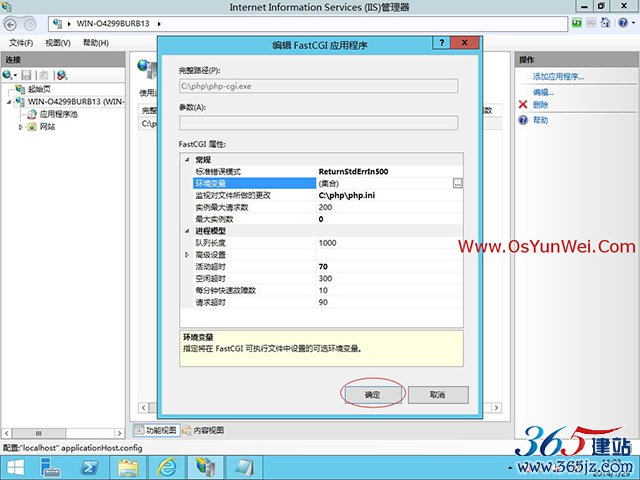Click the 1000 queue length value

pos(327,243)
